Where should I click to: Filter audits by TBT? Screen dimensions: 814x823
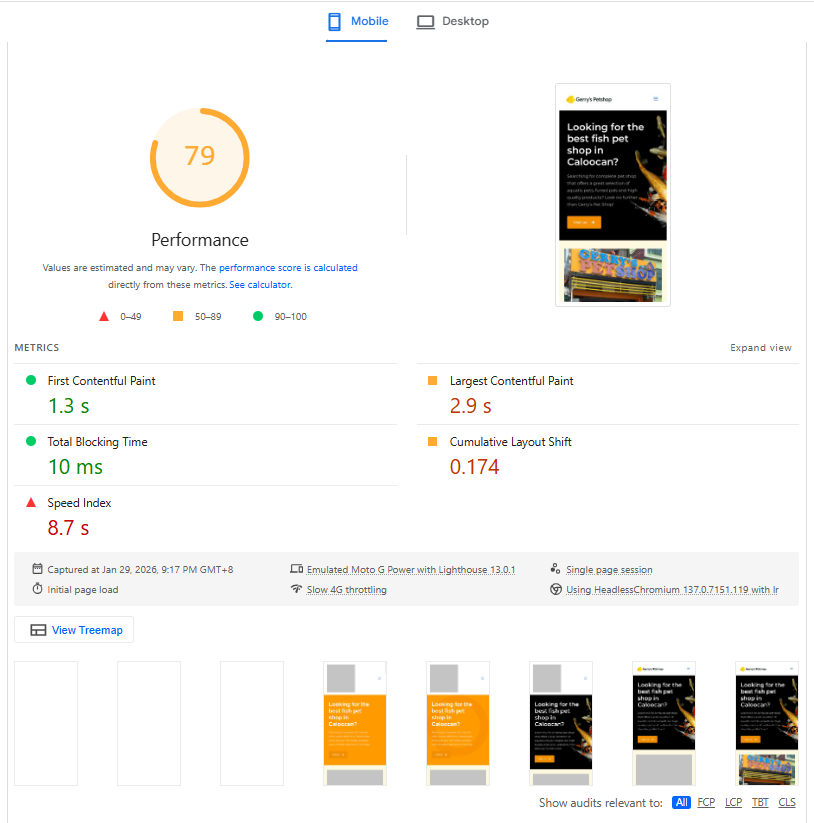coord(760,802)
